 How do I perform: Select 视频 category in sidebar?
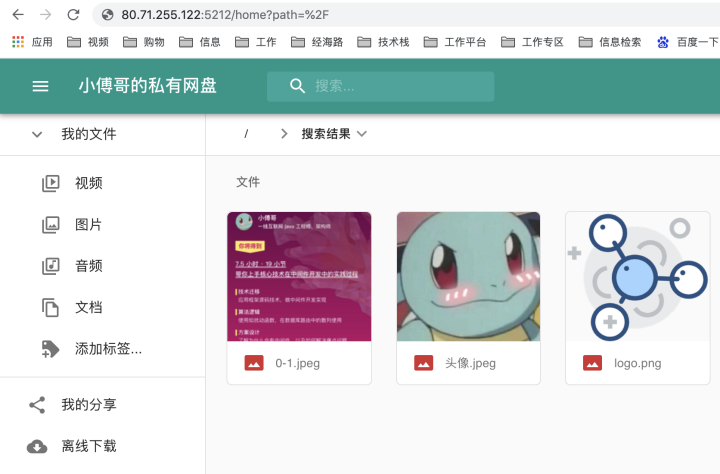[89, 183]
